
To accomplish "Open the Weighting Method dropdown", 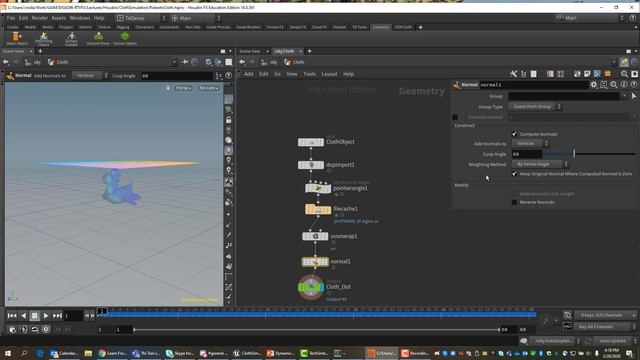I will point(540,164).
